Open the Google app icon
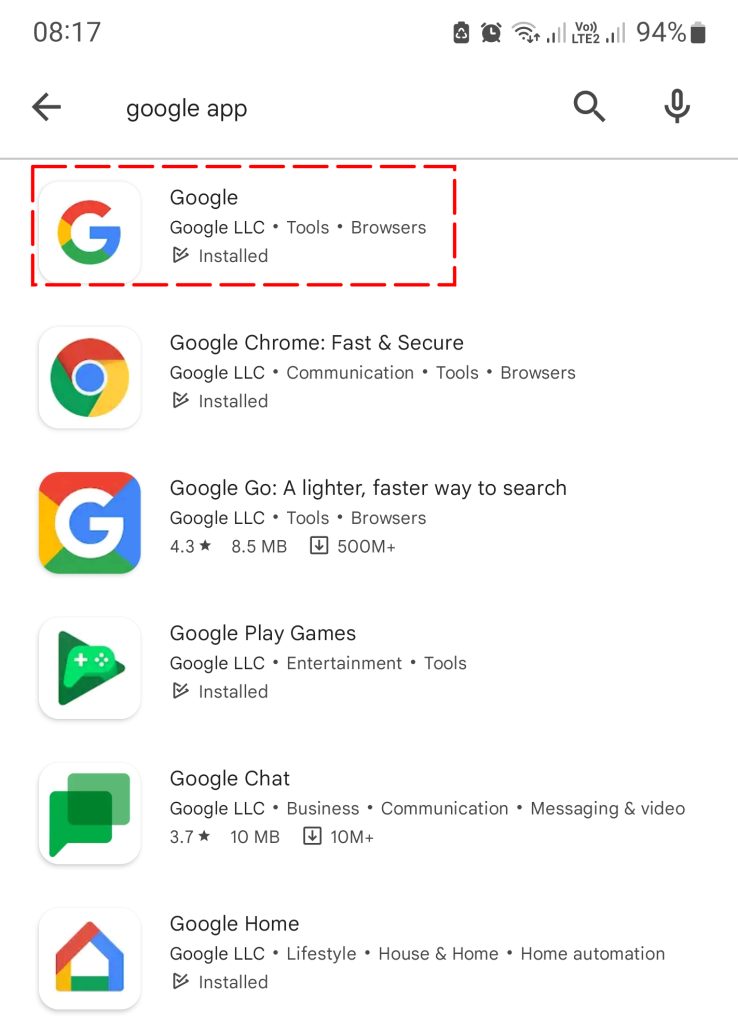738x1024 pixels. [89, 232]
